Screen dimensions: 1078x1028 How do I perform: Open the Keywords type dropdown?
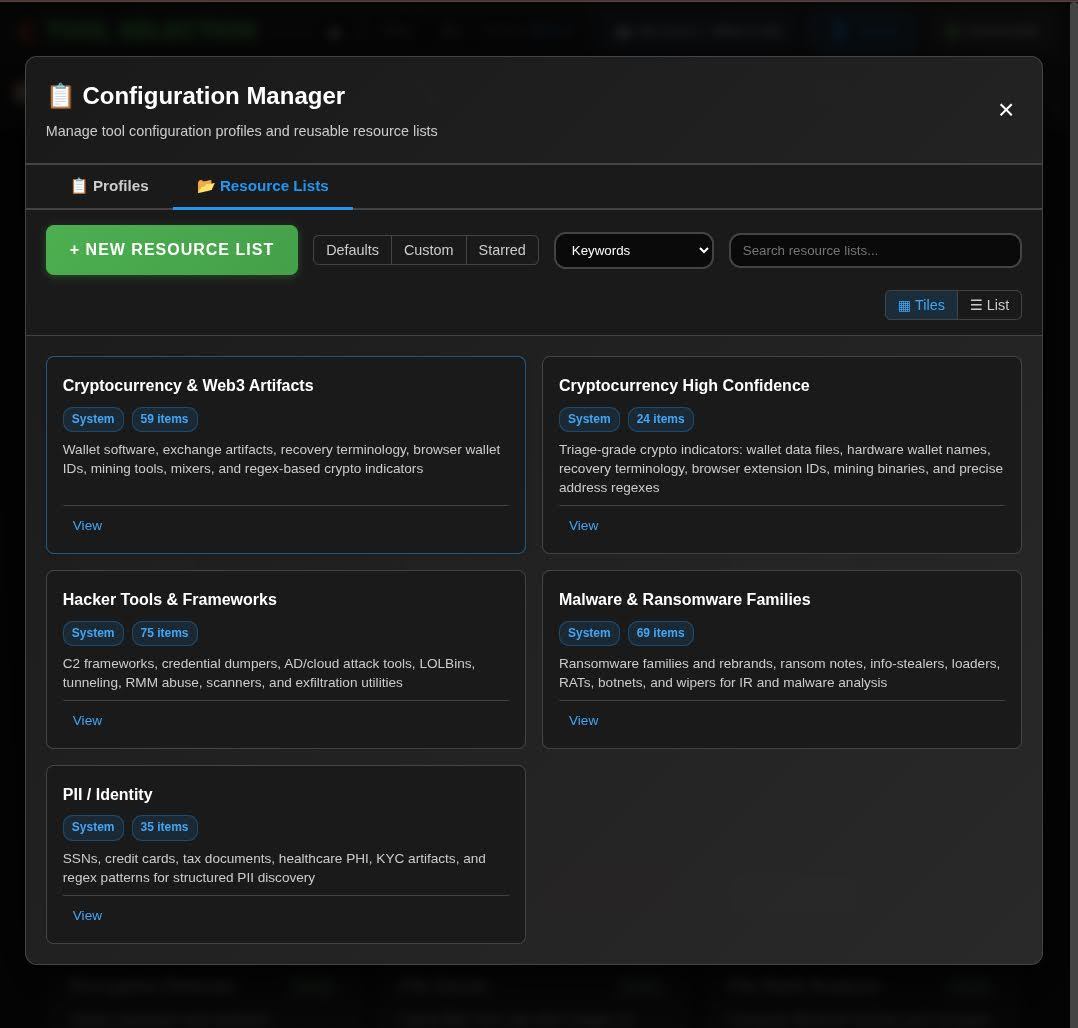click(x=634, y=250)
